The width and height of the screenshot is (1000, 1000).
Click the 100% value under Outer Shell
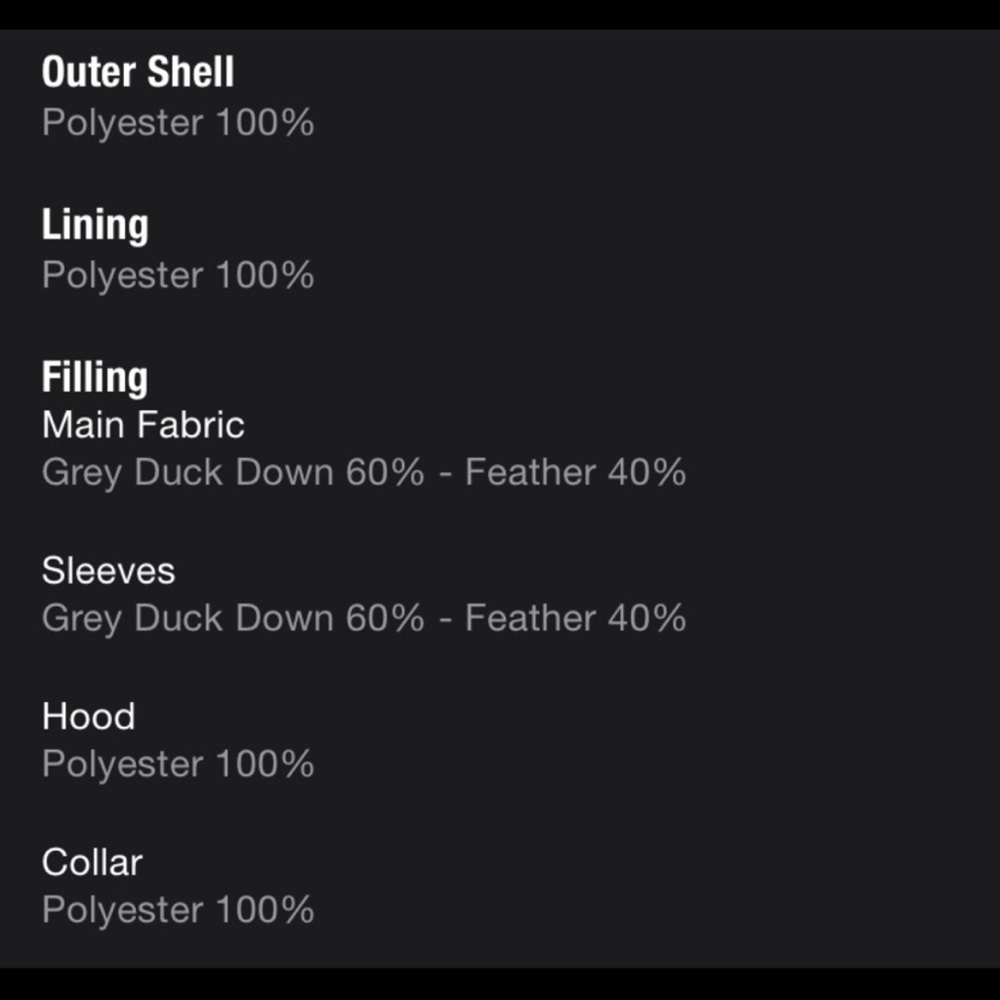pos(265,122)
